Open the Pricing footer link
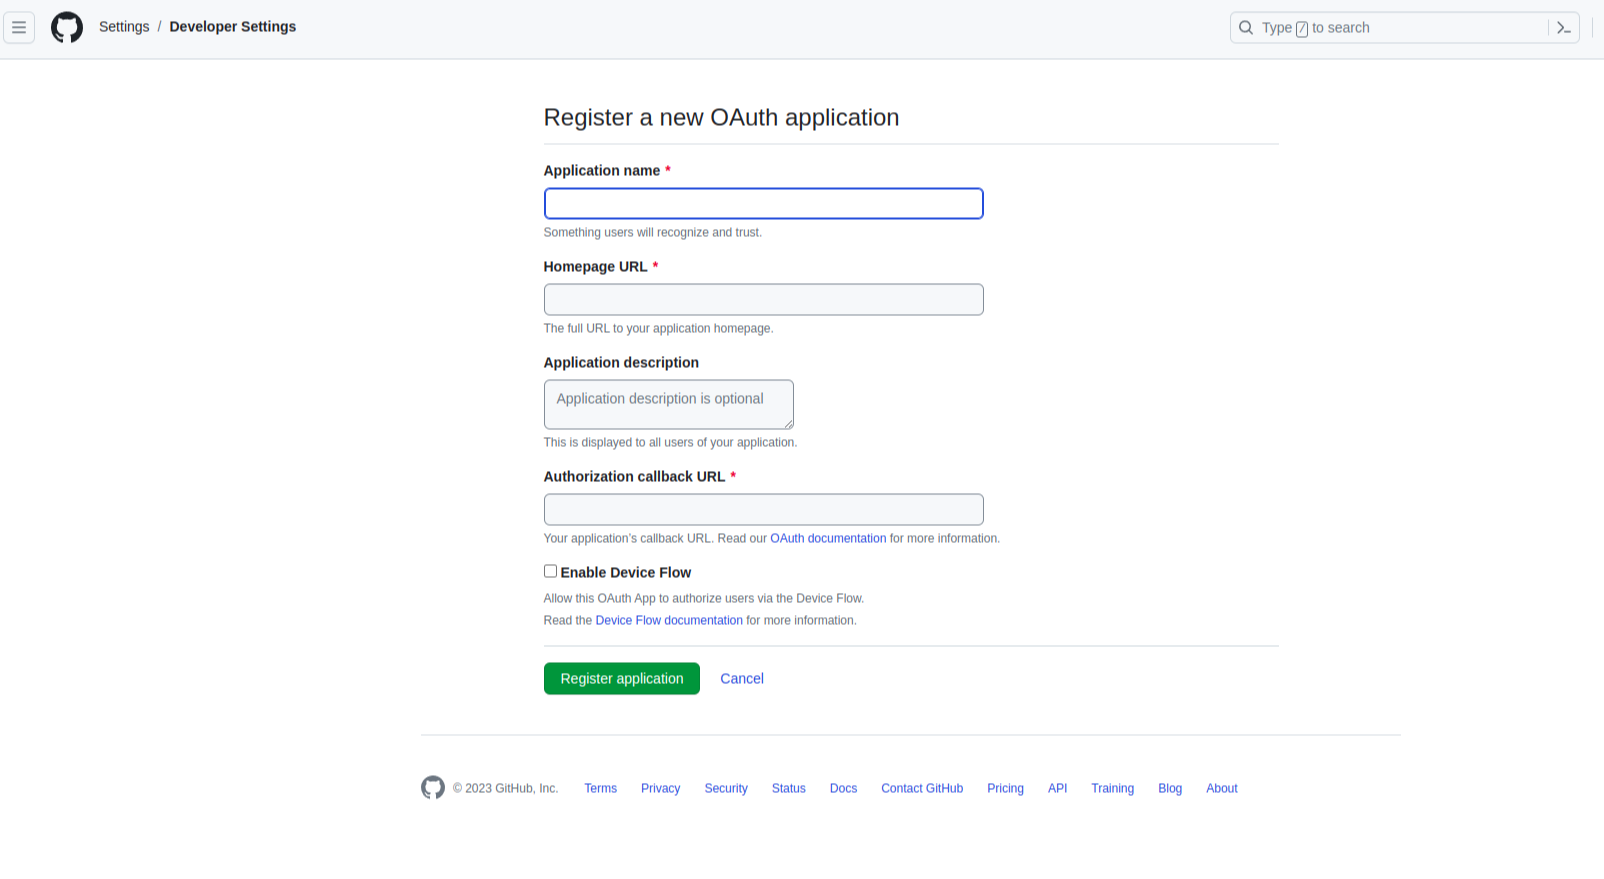This screenshot has width=1604, height=879. click(x=1005, y=789)
